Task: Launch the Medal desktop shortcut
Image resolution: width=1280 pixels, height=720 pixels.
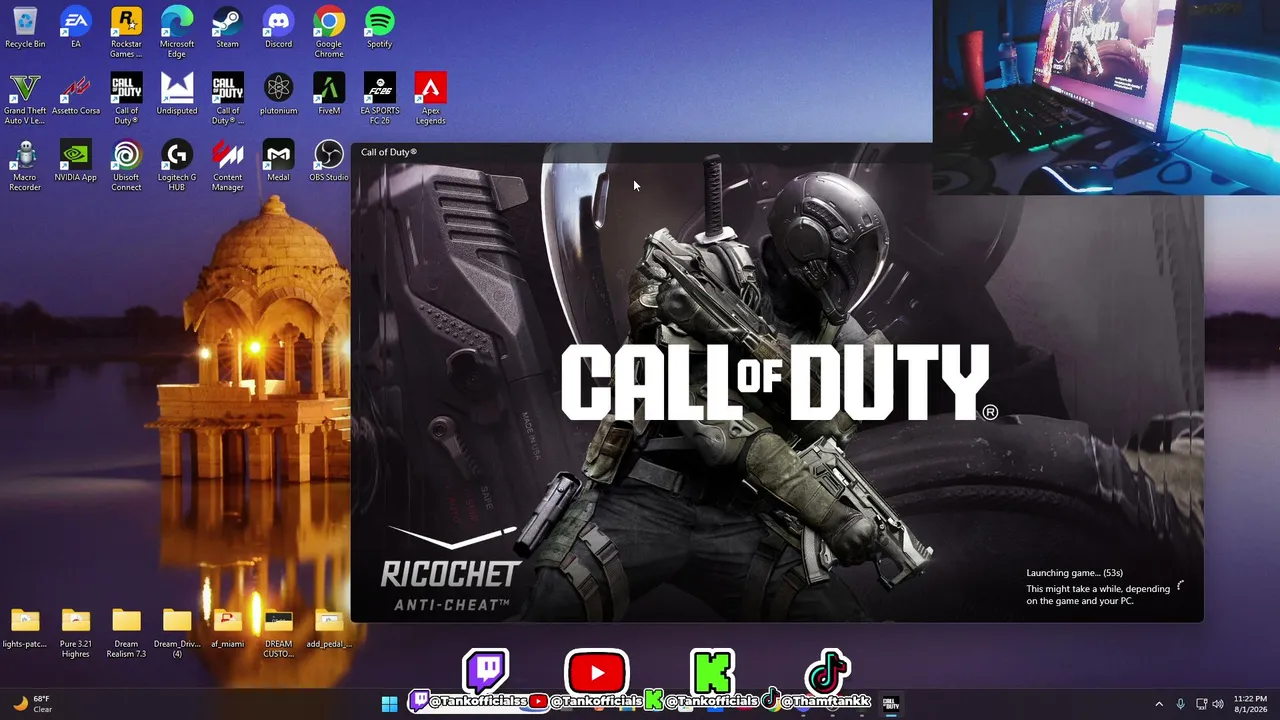Action: (278, 162)
